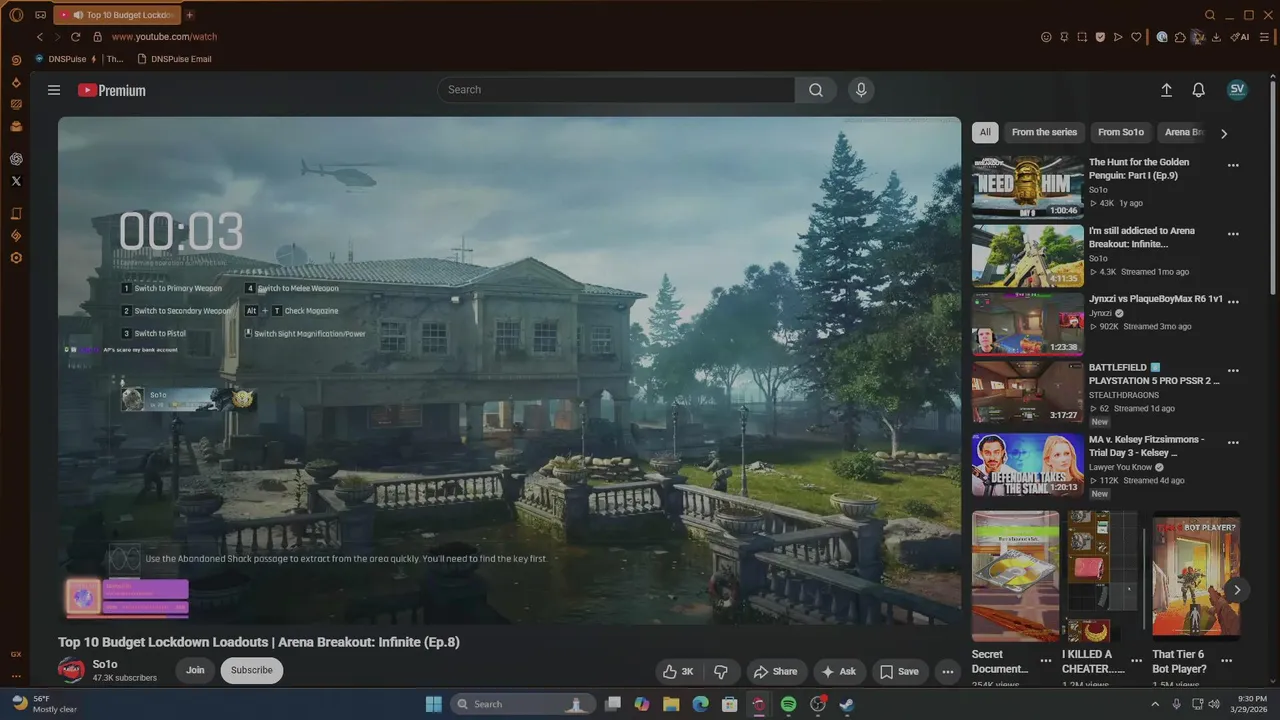Viewport: 1280px width, 720px height.
Task: Save the video to a playlist
Action: pos(899,671)
